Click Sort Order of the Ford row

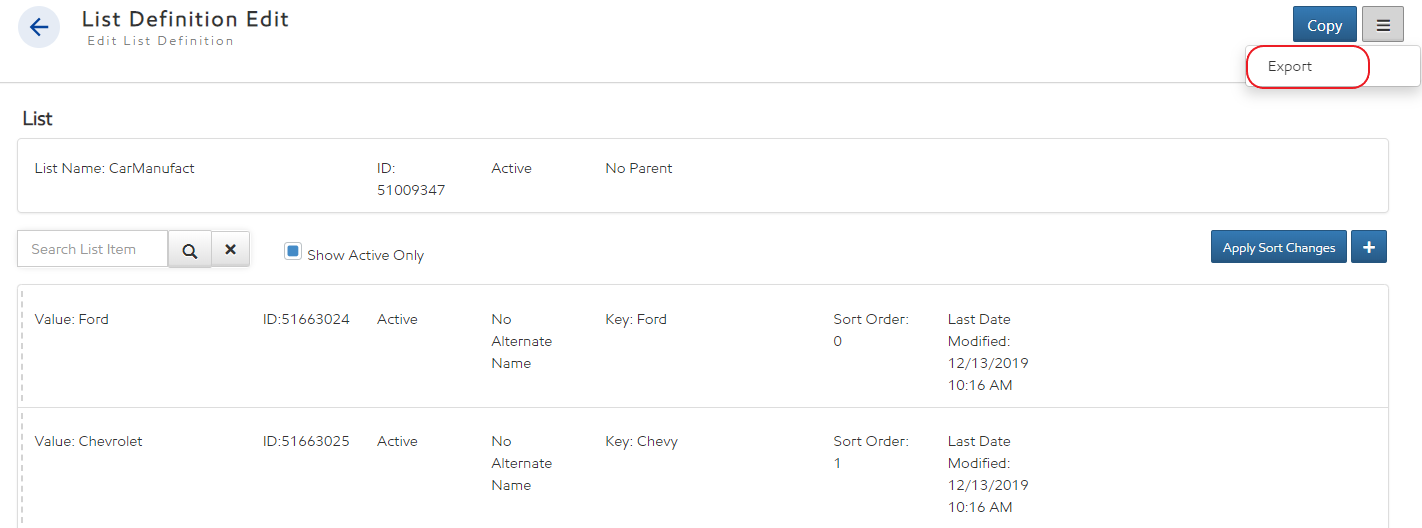tap(870, 330)
